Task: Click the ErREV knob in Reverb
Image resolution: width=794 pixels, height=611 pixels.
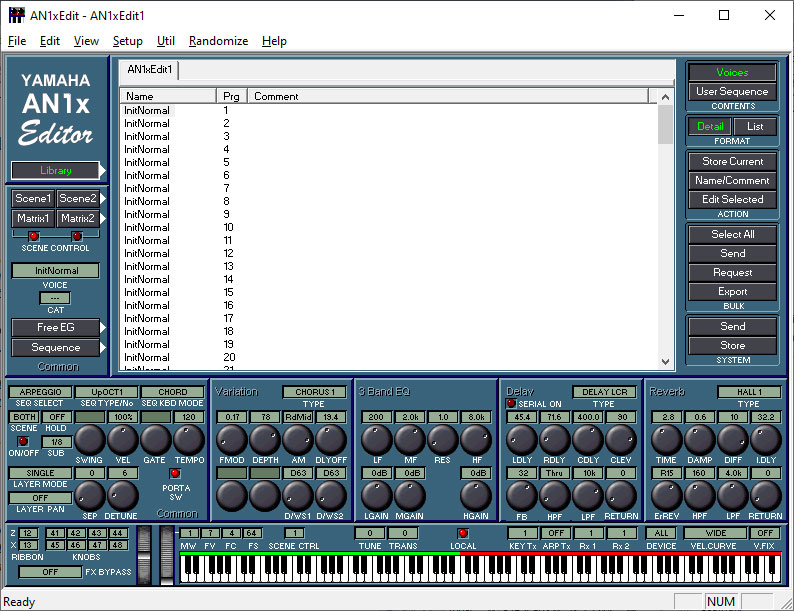Action: pos(666,496)
